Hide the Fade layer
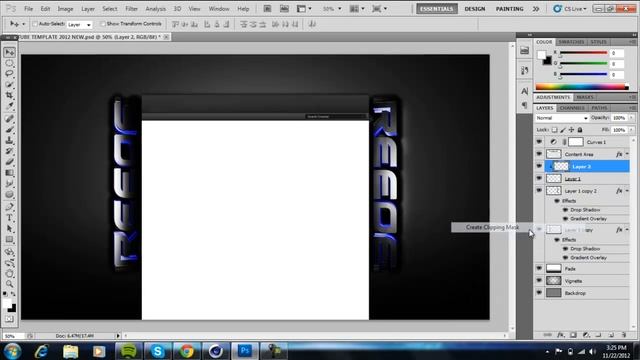This screenshot has width=640, height=360. pyautogui.click(x=539, y=269)
